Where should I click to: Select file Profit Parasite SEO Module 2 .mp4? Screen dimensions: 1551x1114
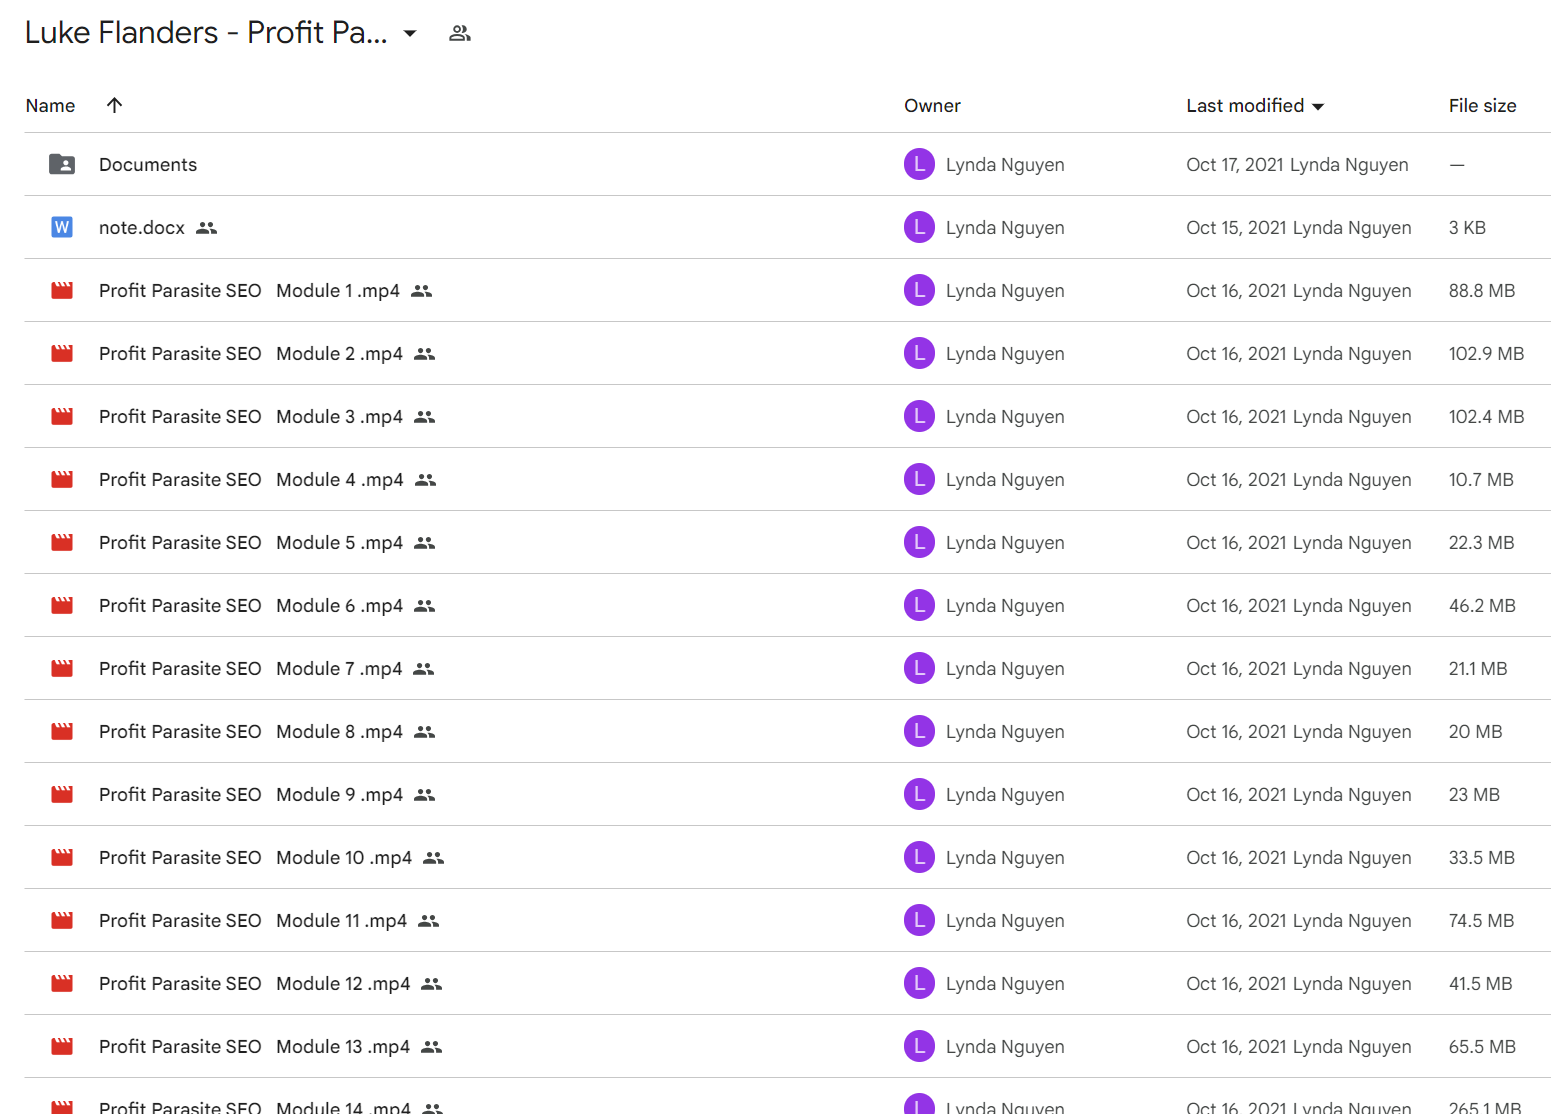251,354
